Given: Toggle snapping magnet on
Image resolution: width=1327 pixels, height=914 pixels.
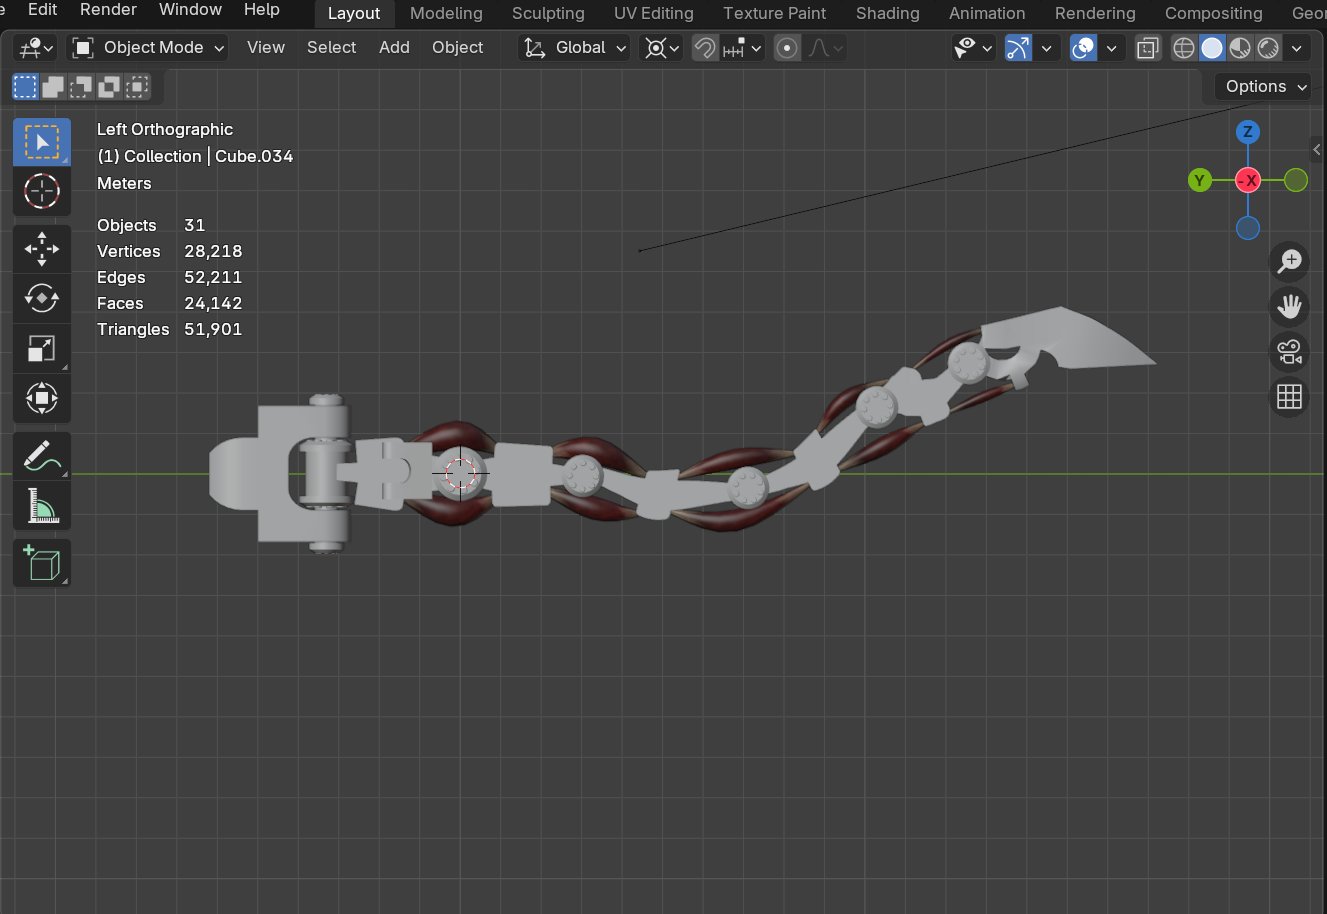Looking at the screenshot, I should click(x=705, y=48).
